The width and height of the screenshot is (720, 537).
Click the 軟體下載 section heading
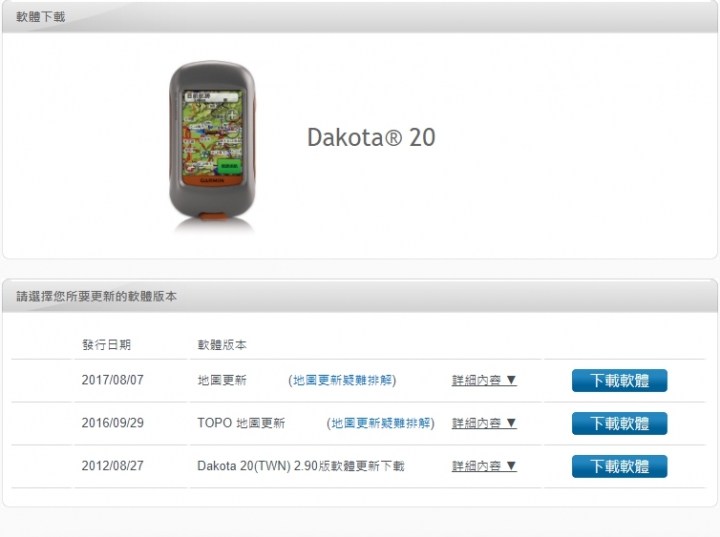[40, 17]
